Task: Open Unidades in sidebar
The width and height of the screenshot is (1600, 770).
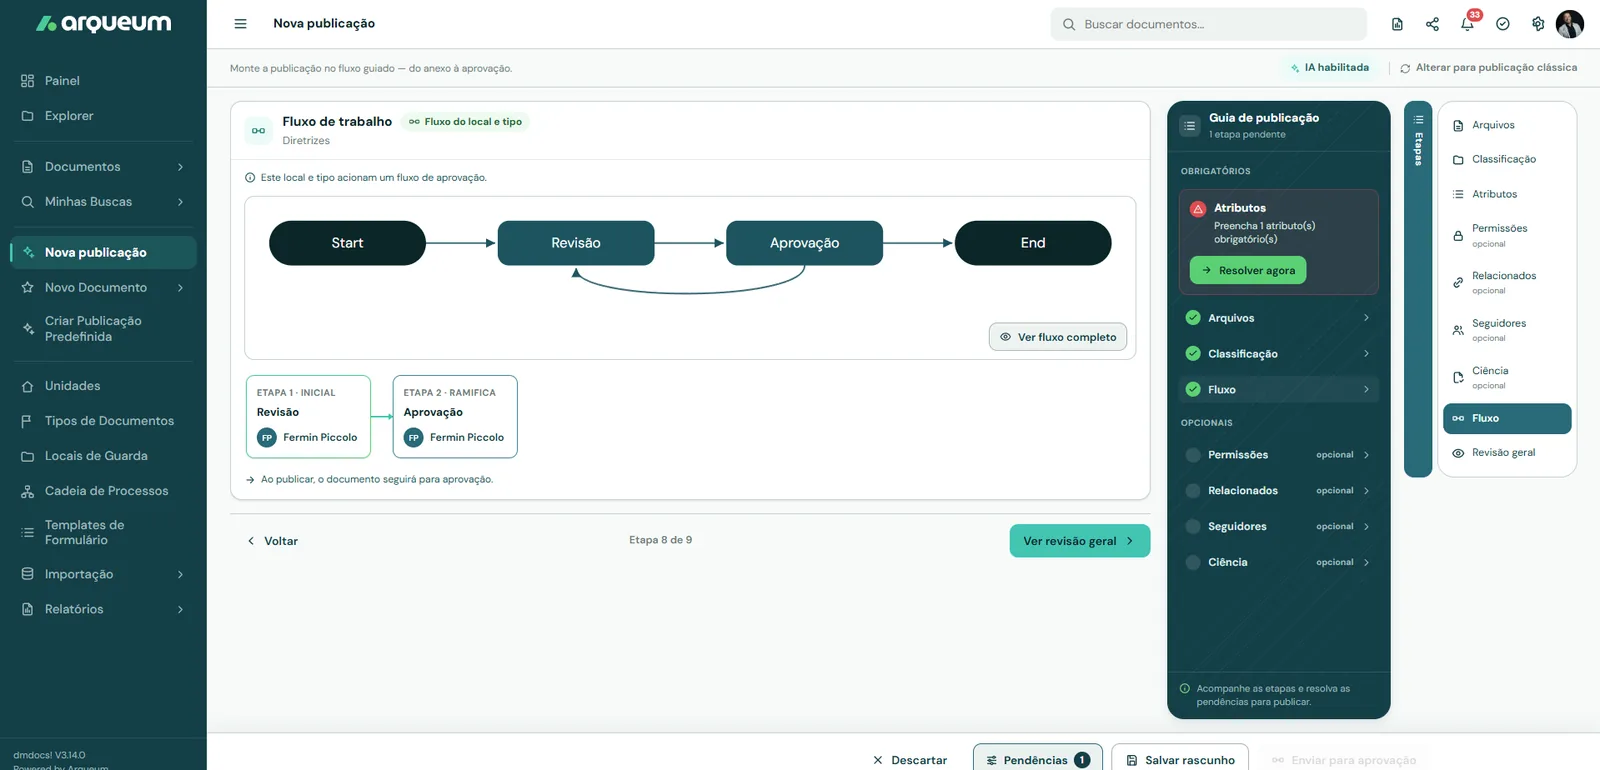Action: [103, 386]
